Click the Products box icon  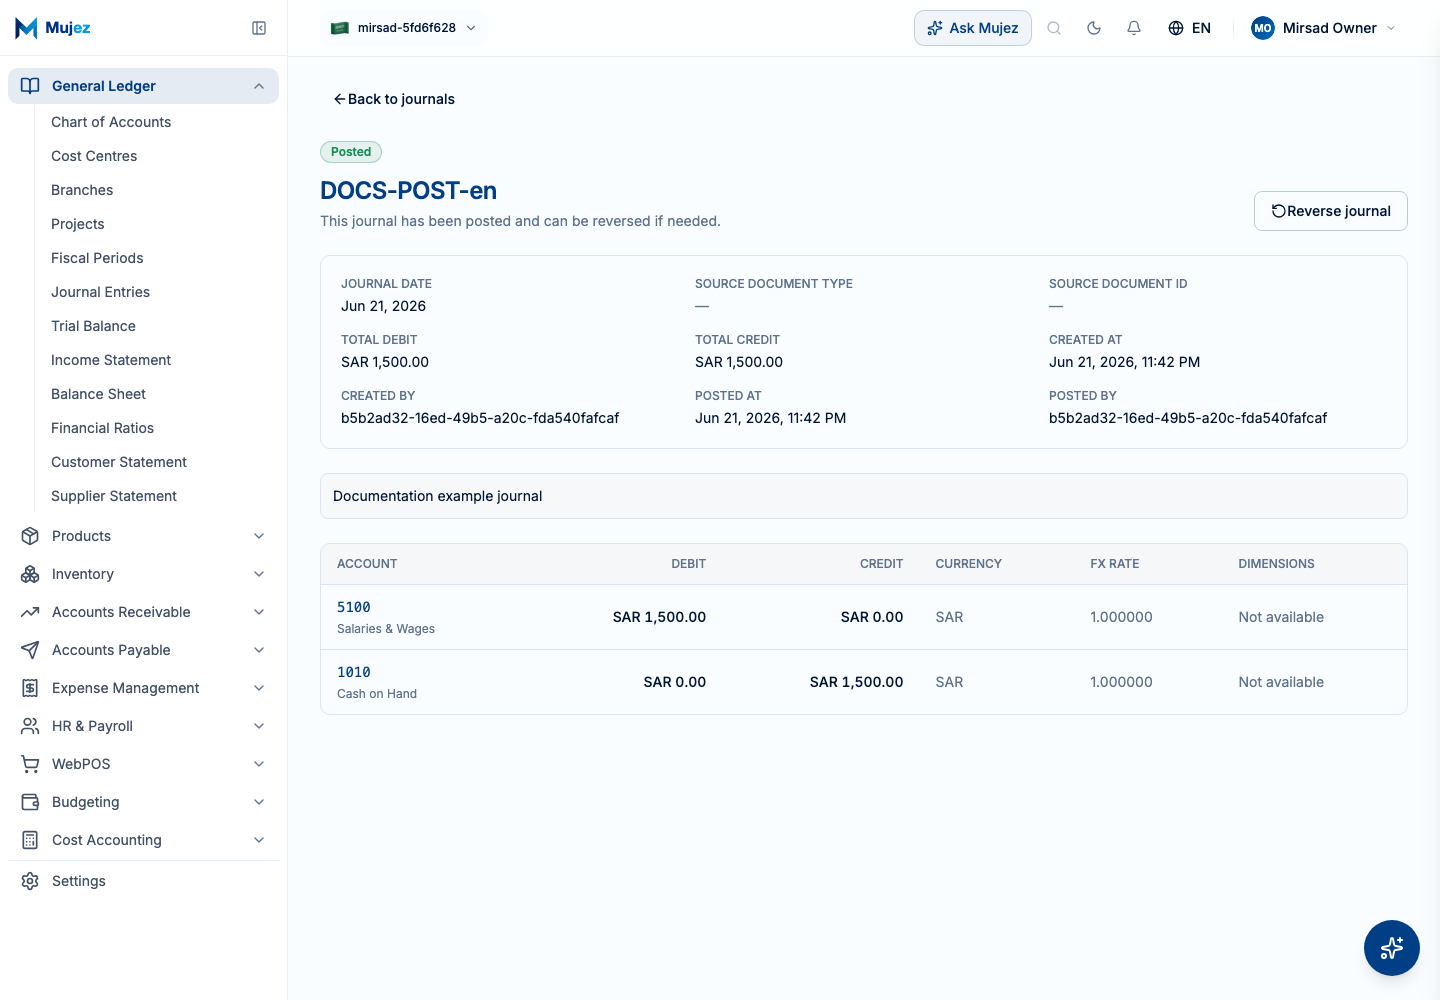click(x=30, y=536)
